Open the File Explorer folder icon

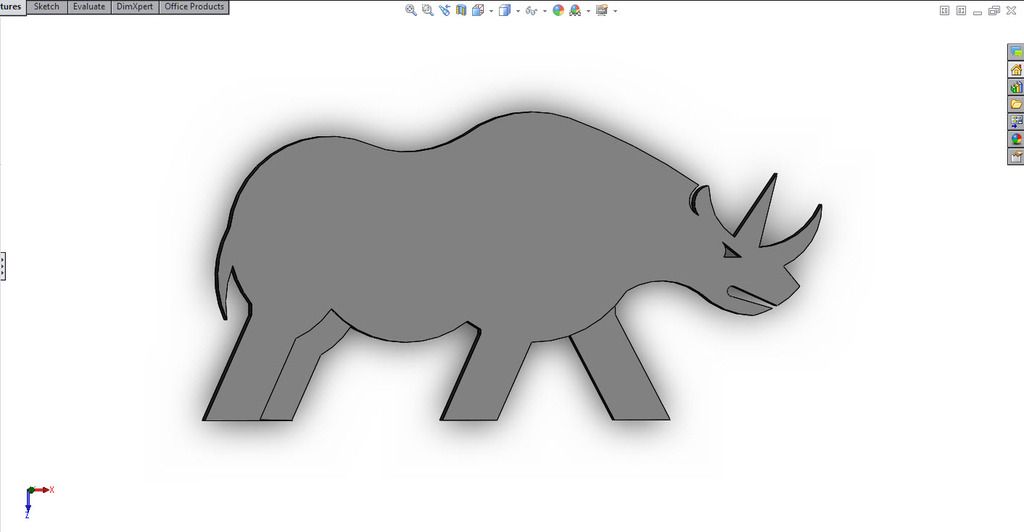1016,104
